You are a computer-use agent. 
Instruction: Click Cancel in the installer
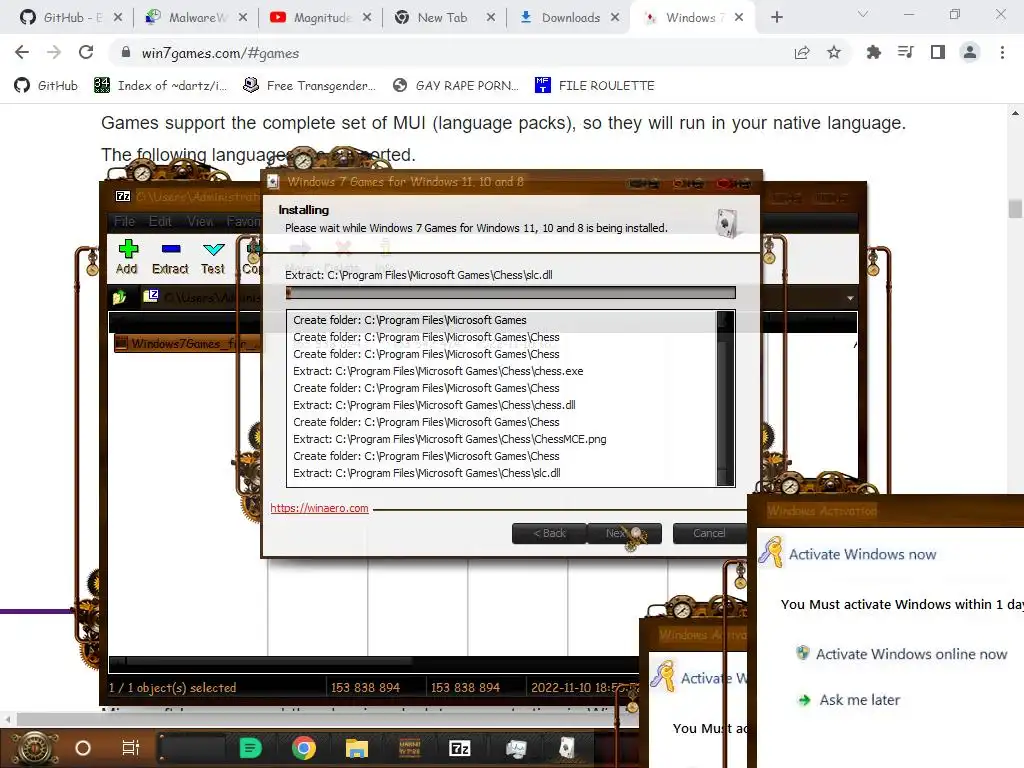pos(709,533)
